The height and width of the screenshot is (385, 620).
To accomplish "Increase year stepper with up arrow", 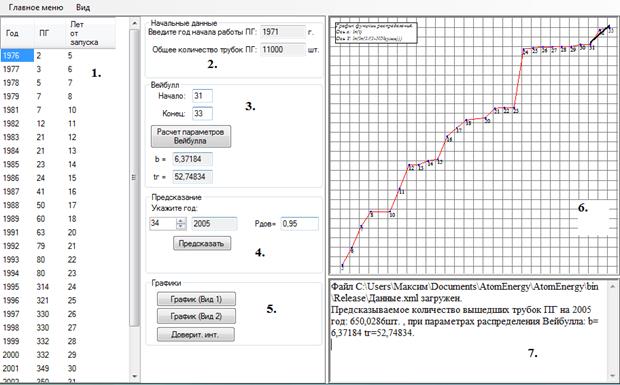I will (181, 221).
